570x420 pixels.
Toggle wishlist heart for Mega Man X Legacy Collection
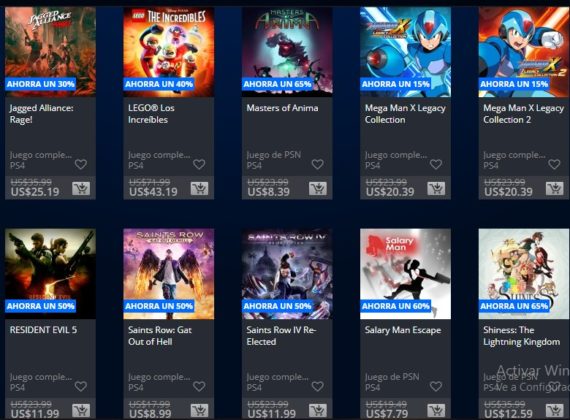(436, 164)
